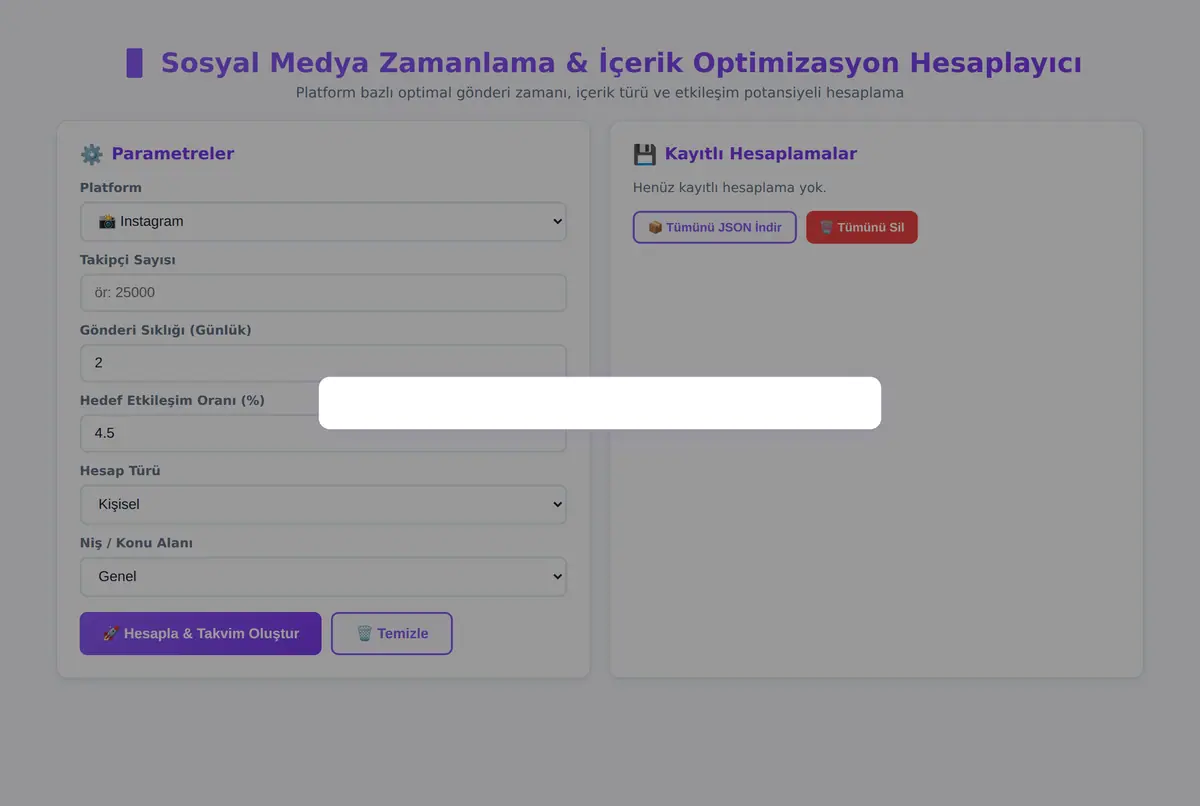
Task: Click the Niş / Konu Alanı label
Action: [136, 543]
